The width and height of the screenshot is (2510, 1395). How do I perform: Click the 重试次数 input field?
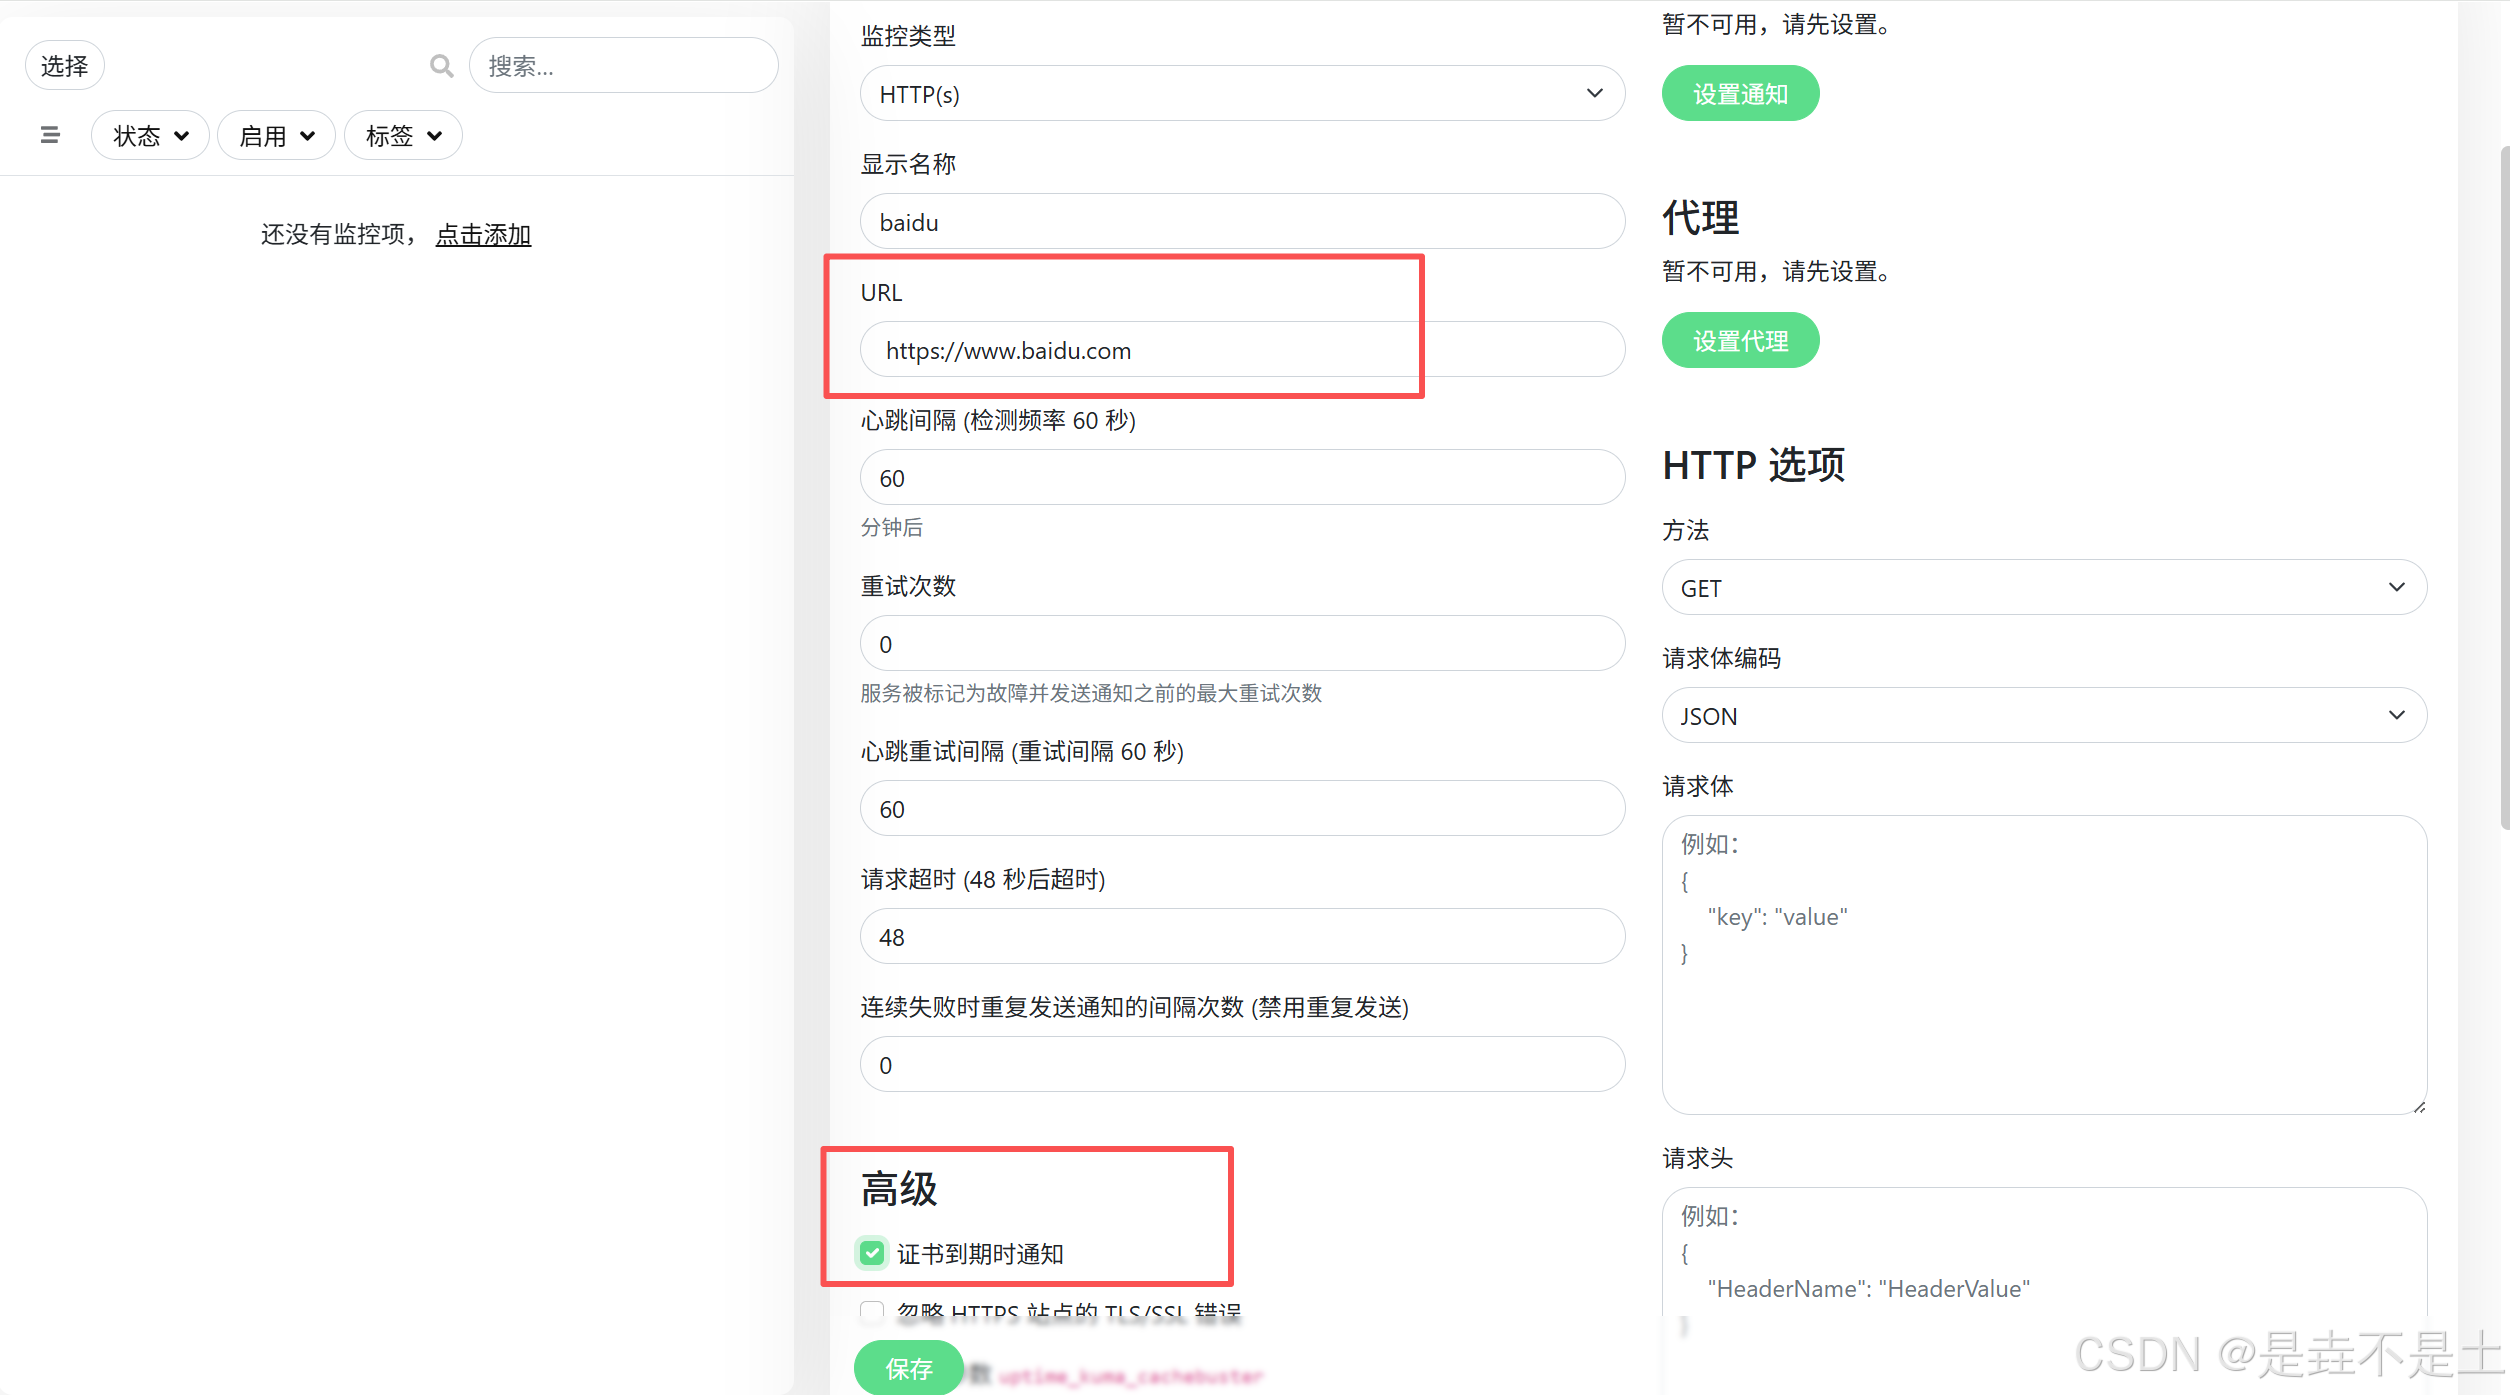tap(1242, 644)
